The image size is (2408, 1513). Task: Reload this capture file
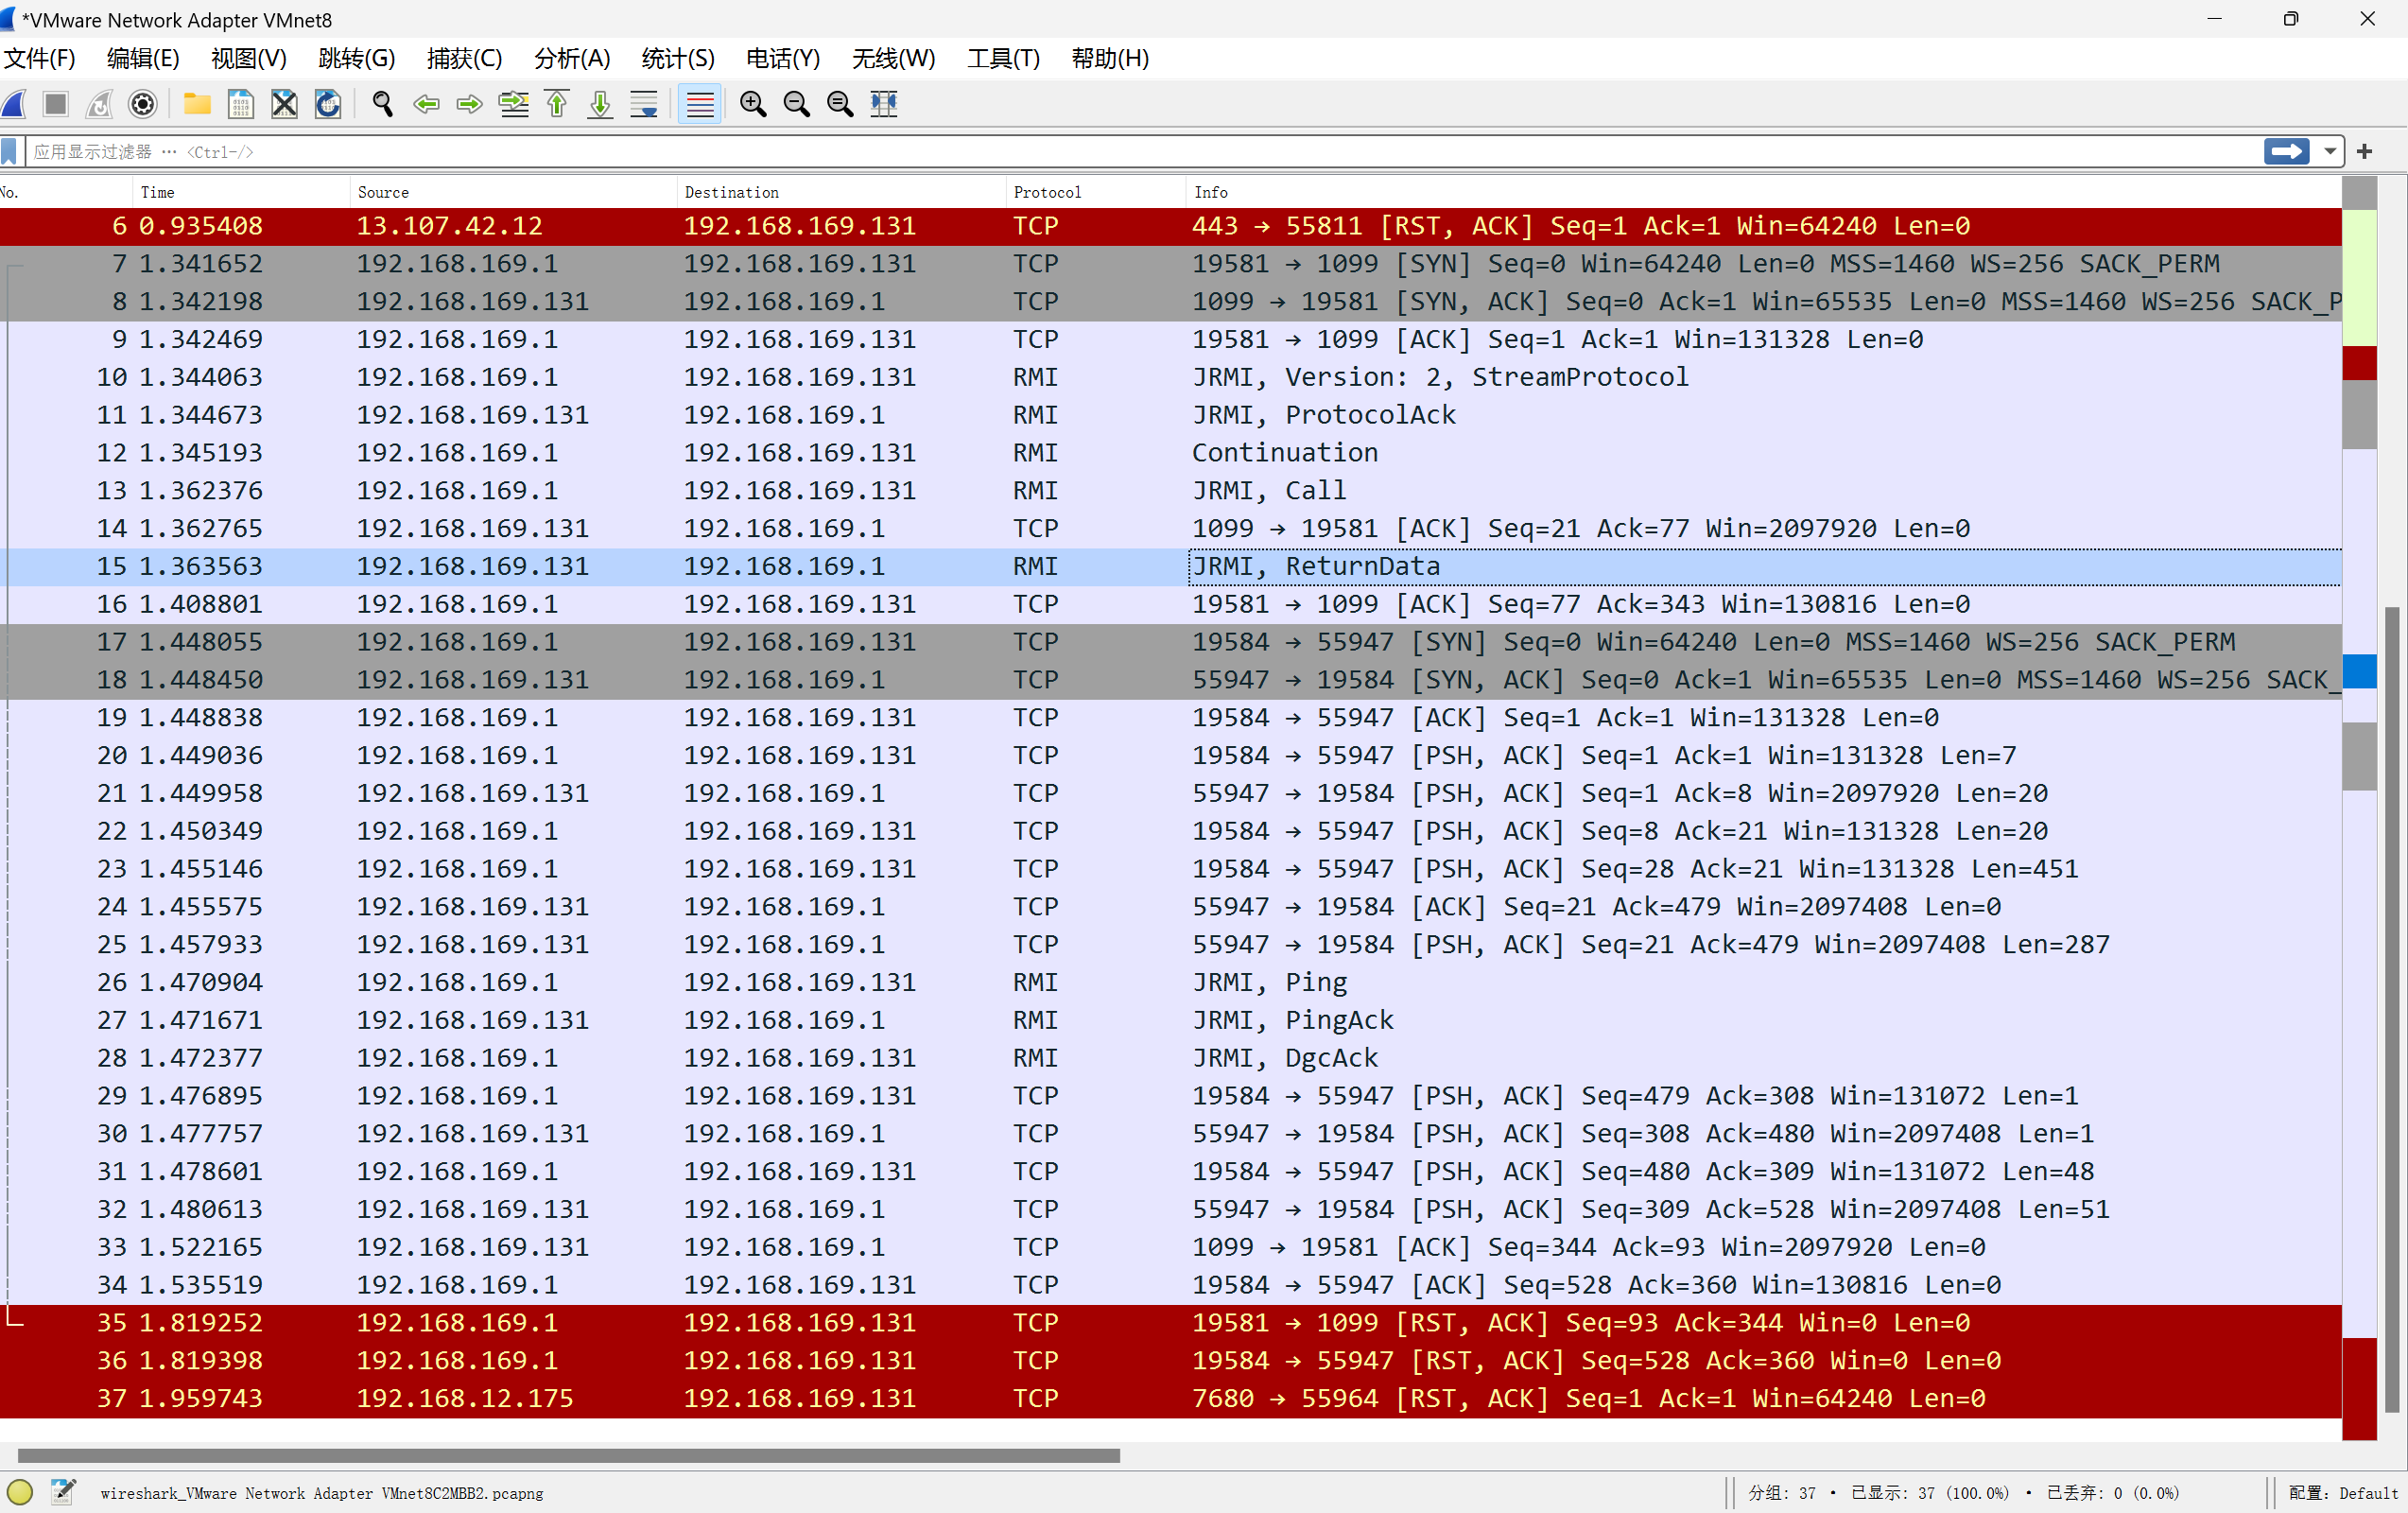(328, 104)
